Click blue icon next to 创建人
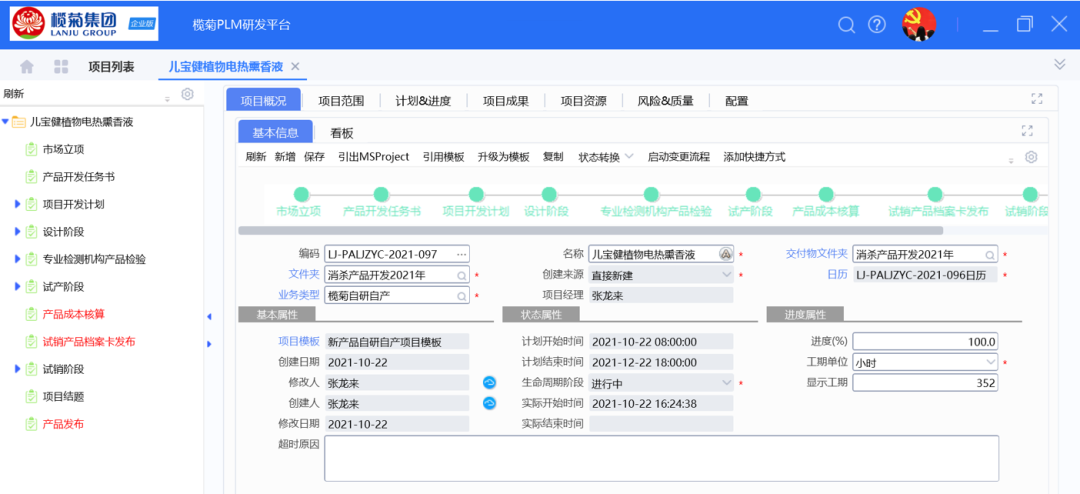The width and height of the screenshot is (1080, 494). (489, 403)
